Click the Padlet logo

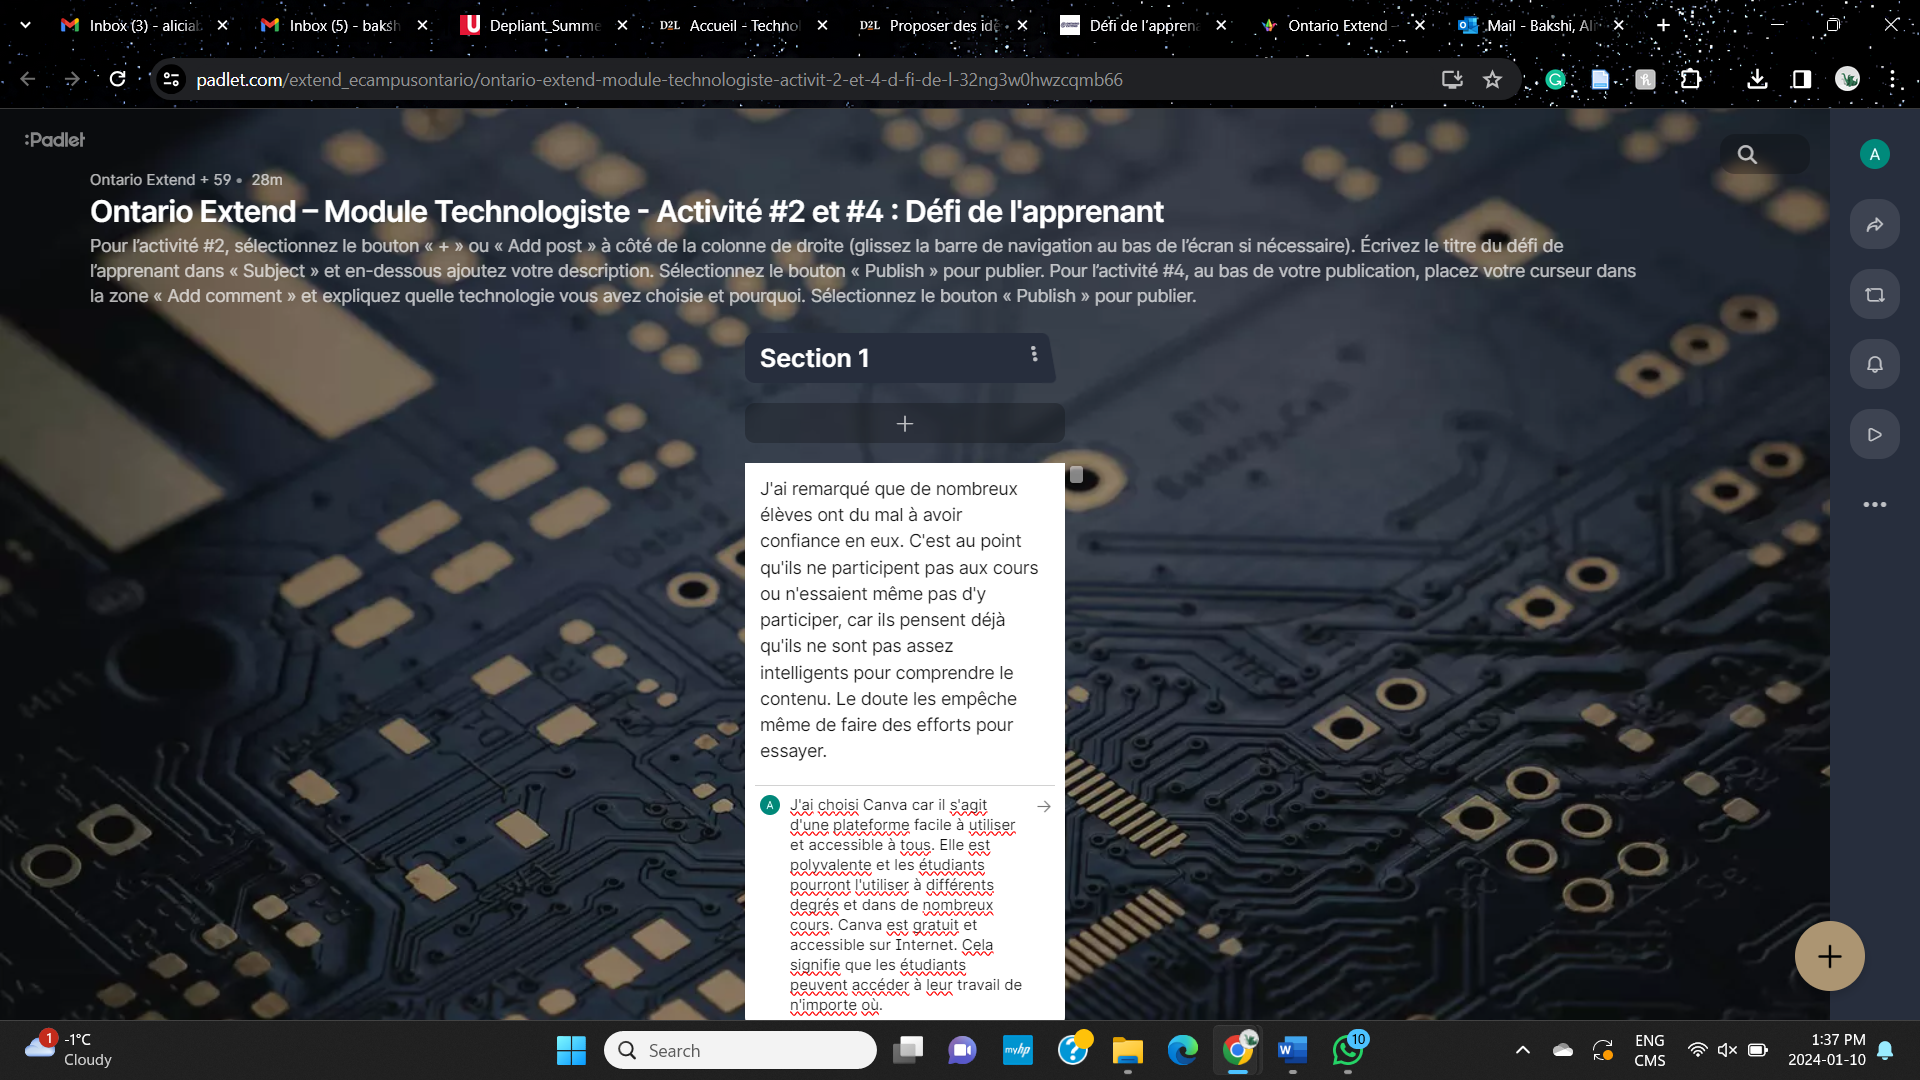(55, 140)
